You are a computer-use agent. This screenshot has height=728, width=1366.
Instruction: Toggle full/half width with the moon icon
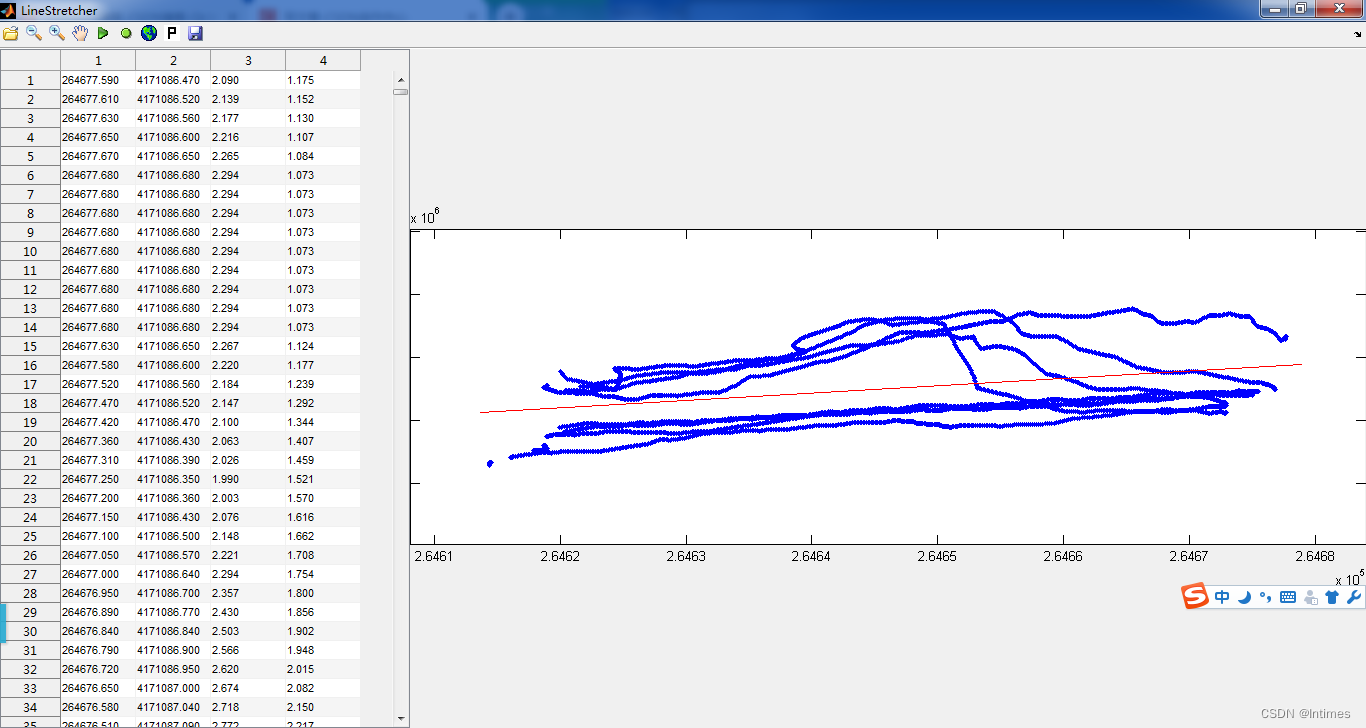[x=1245, y=597]
